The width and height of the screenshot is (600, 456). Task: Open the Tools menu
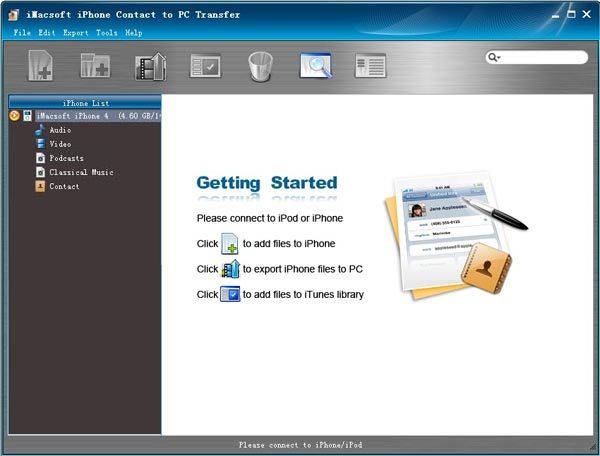point(106,33)
